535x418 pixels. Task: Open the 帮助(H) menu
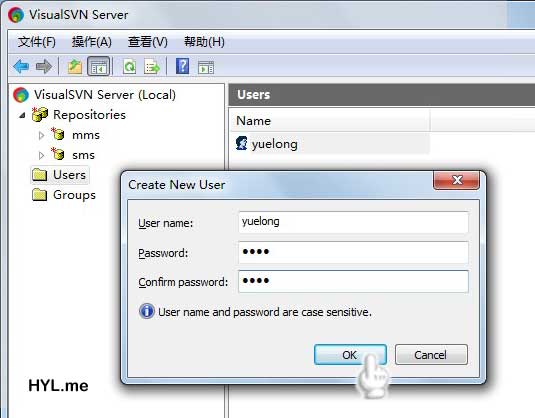204,42
